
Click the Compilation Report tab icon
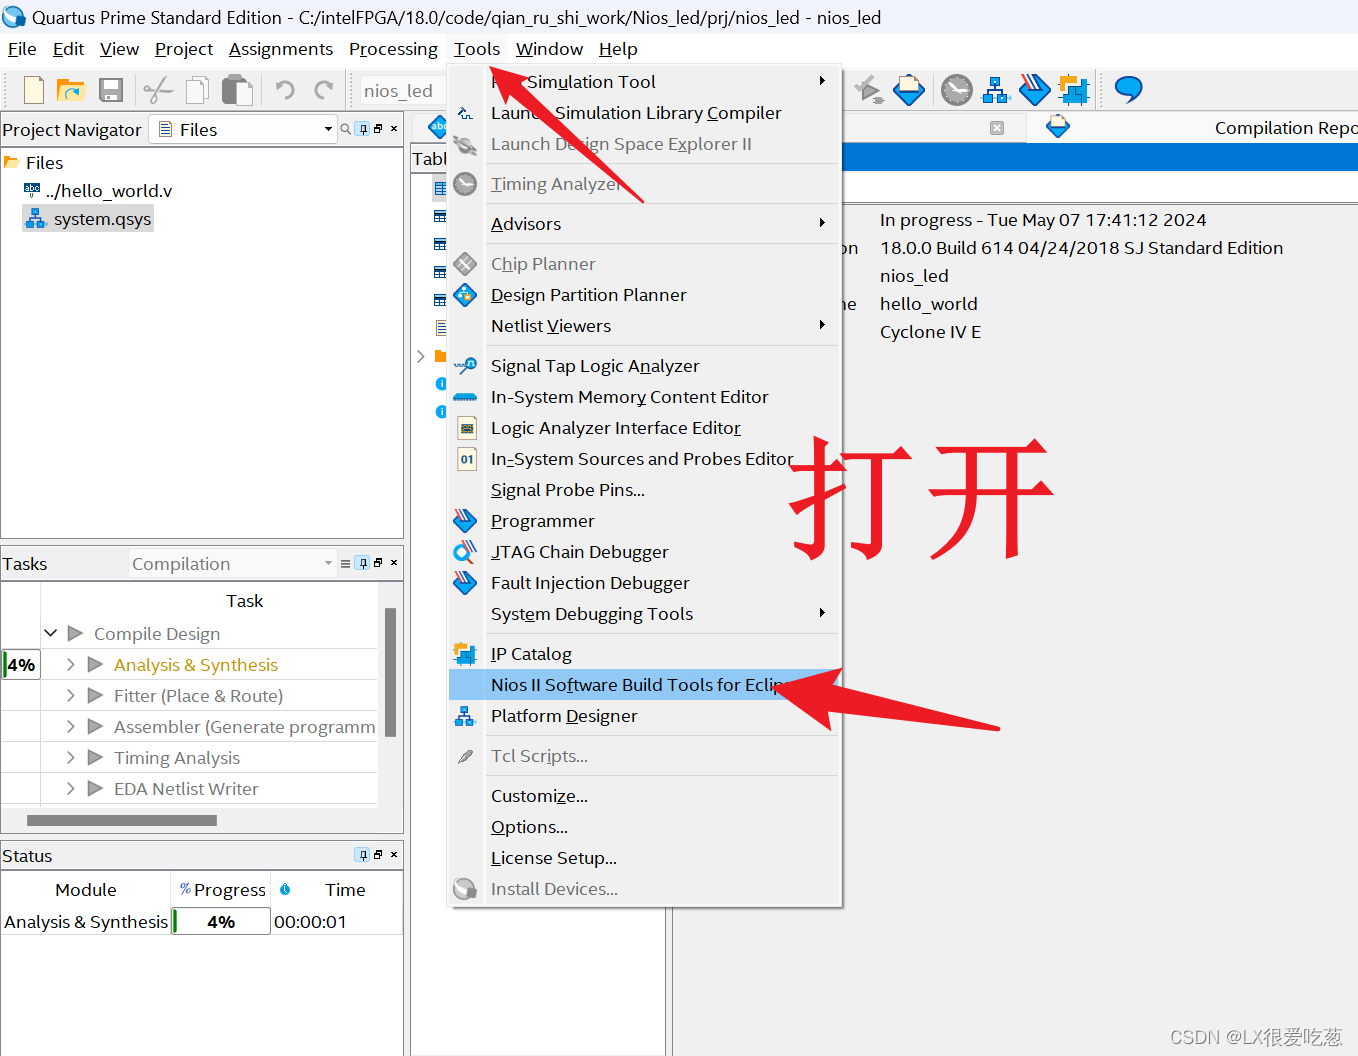[x=1058, y=127]
